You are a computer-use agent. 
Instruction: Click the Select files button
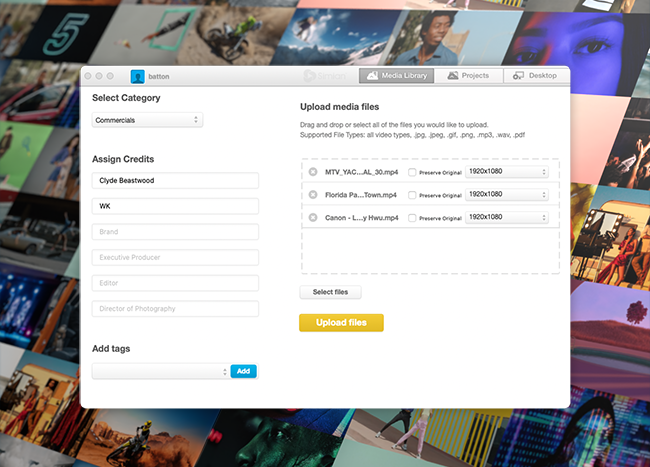point(330,292)
